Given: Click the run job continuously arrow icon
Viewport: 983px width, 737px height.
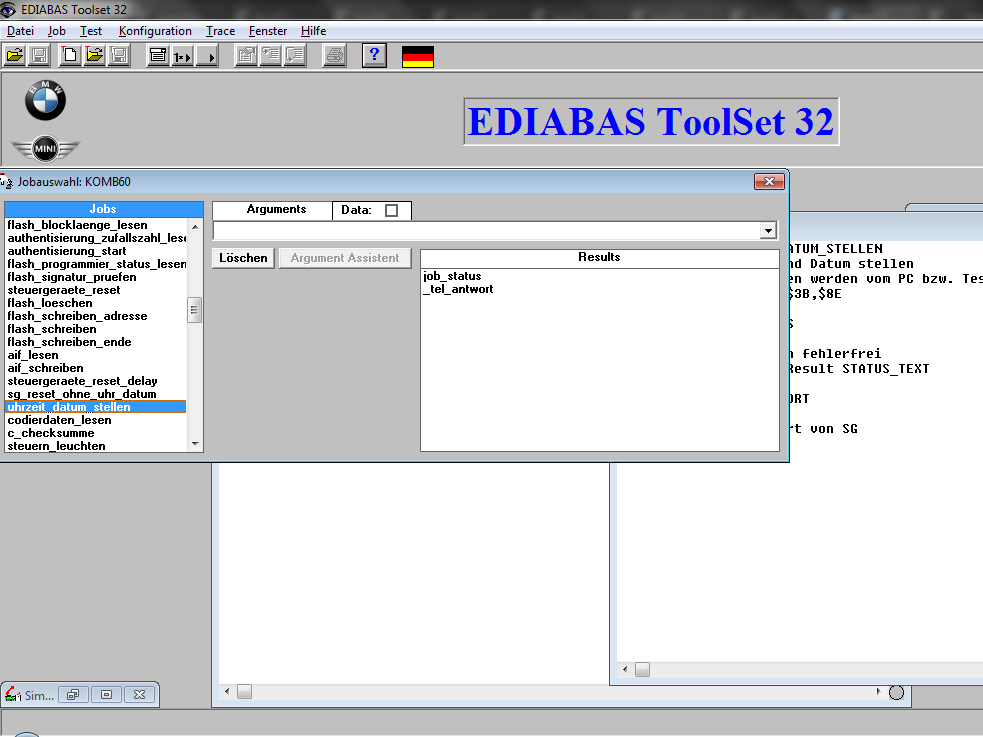Looking at the screenshot, I should (x=207, y=56).
